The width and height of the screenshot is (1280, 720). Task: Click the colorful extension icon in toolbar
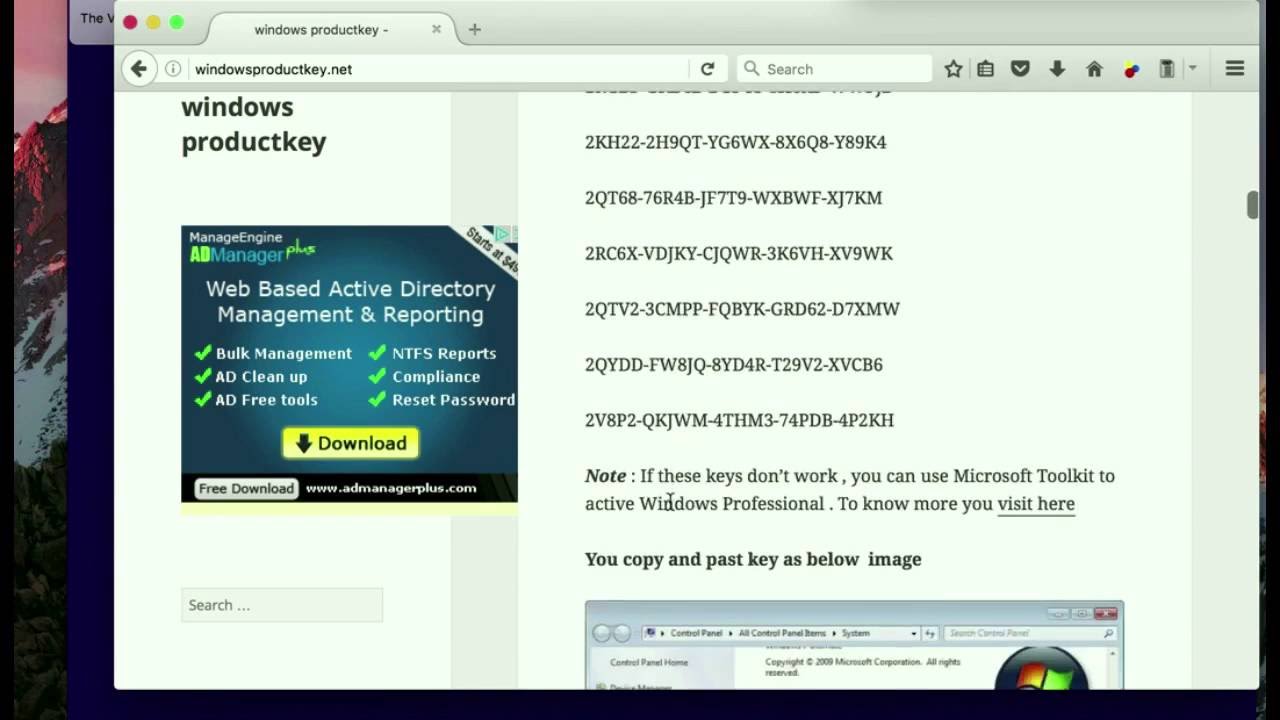[1131, 70]
